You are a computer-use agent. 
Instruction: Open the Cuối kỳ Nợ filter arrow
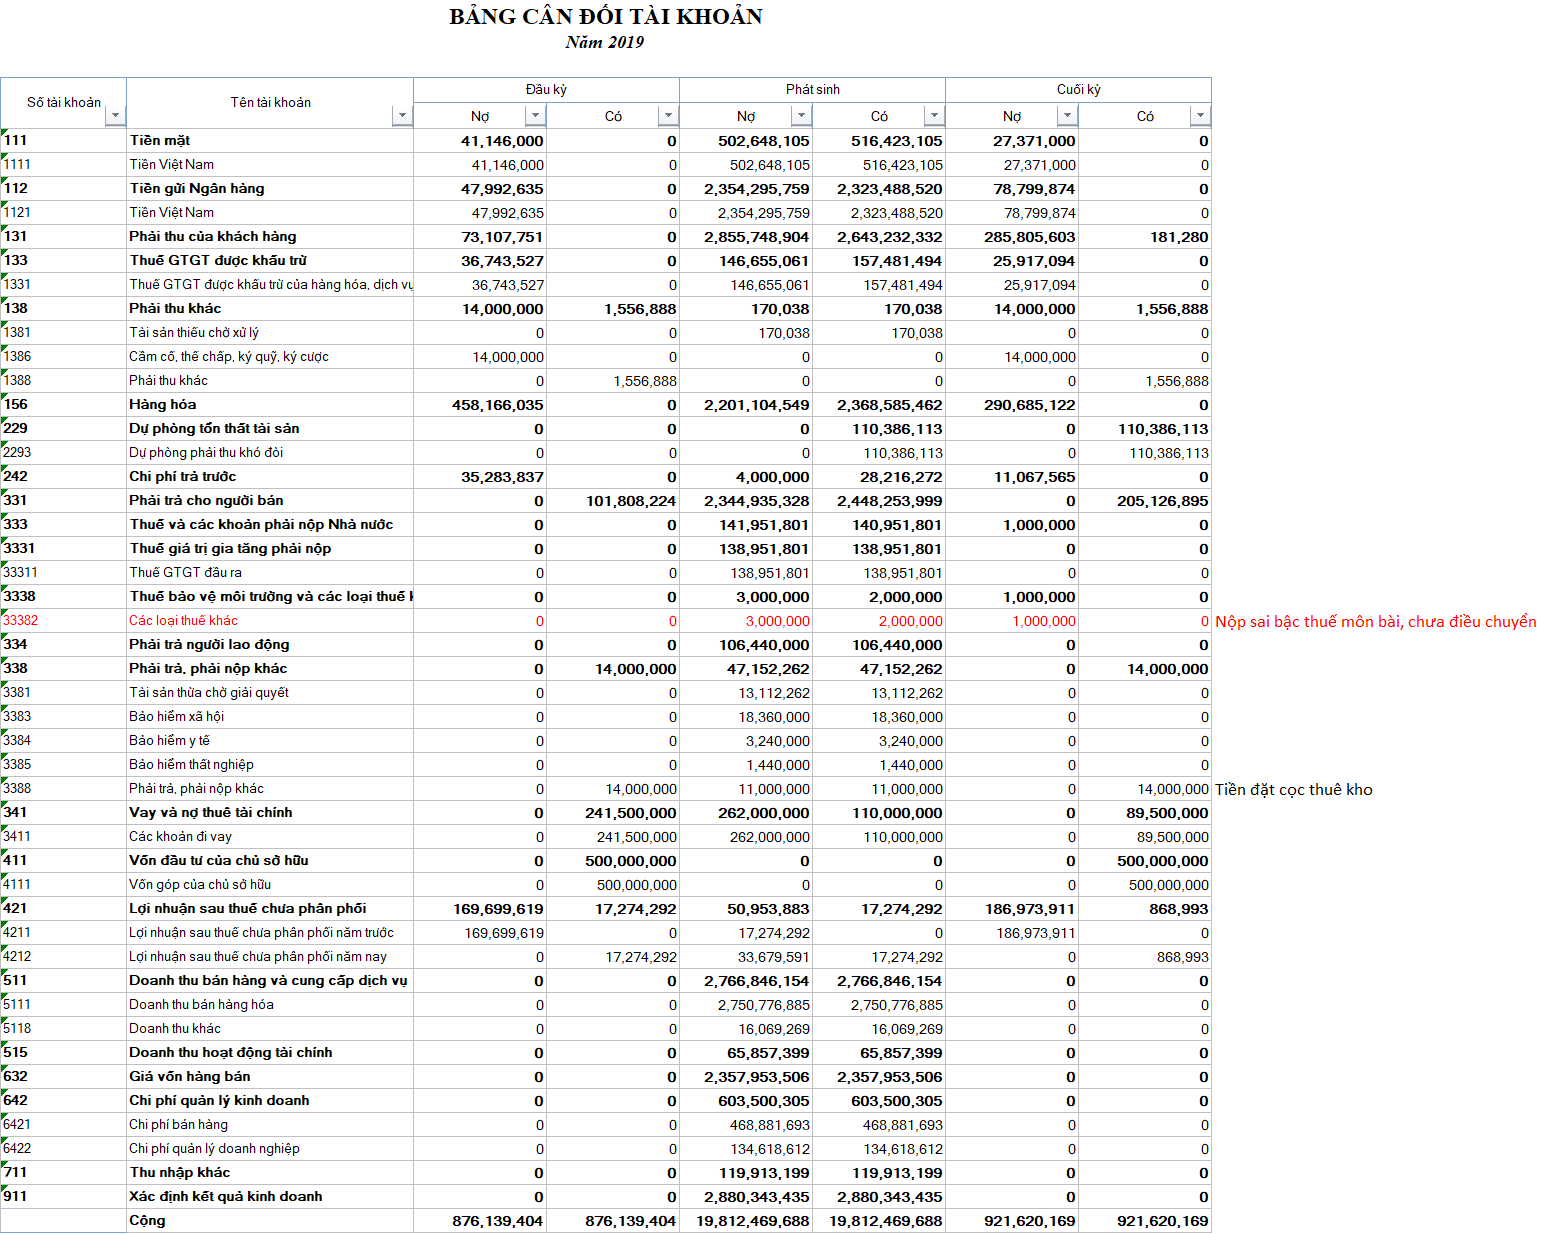[x=1067, y=116]
